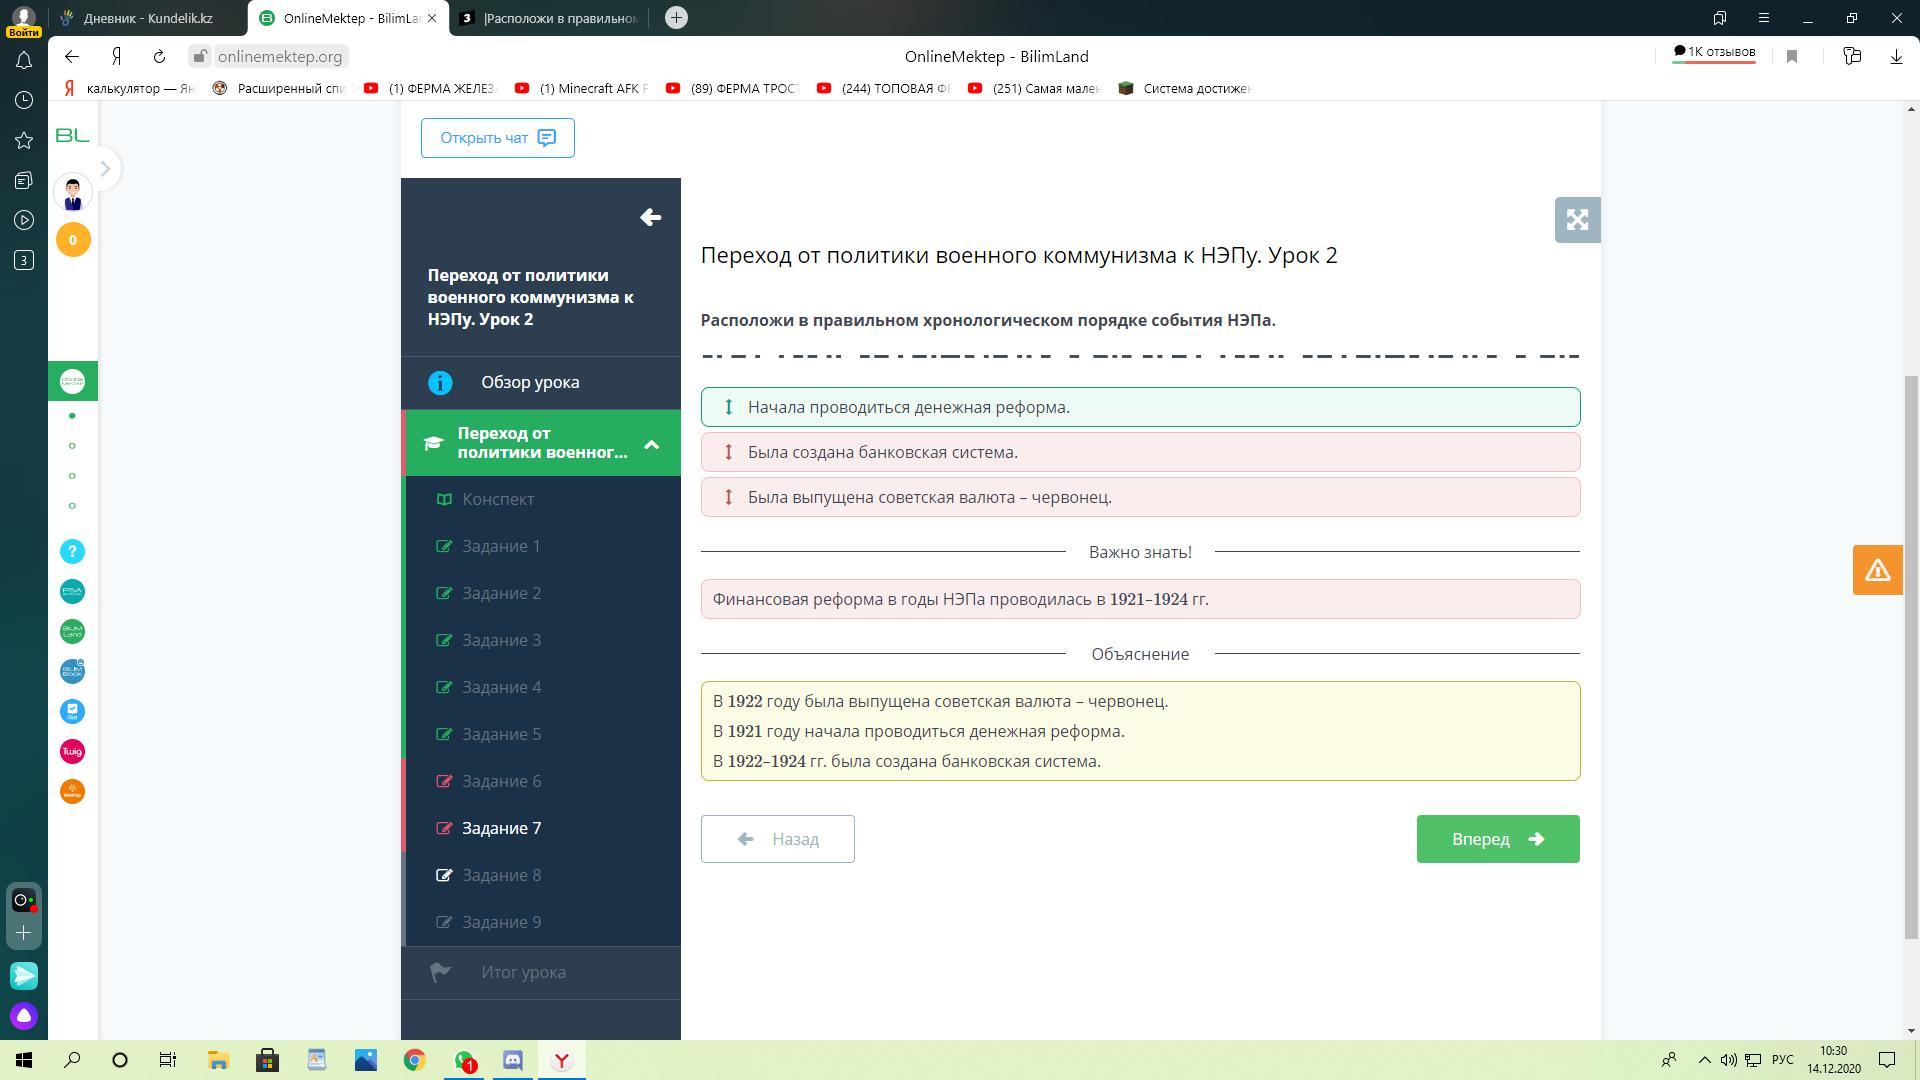
Task: Click the browser page reload icon
Action: click(159, 57)
